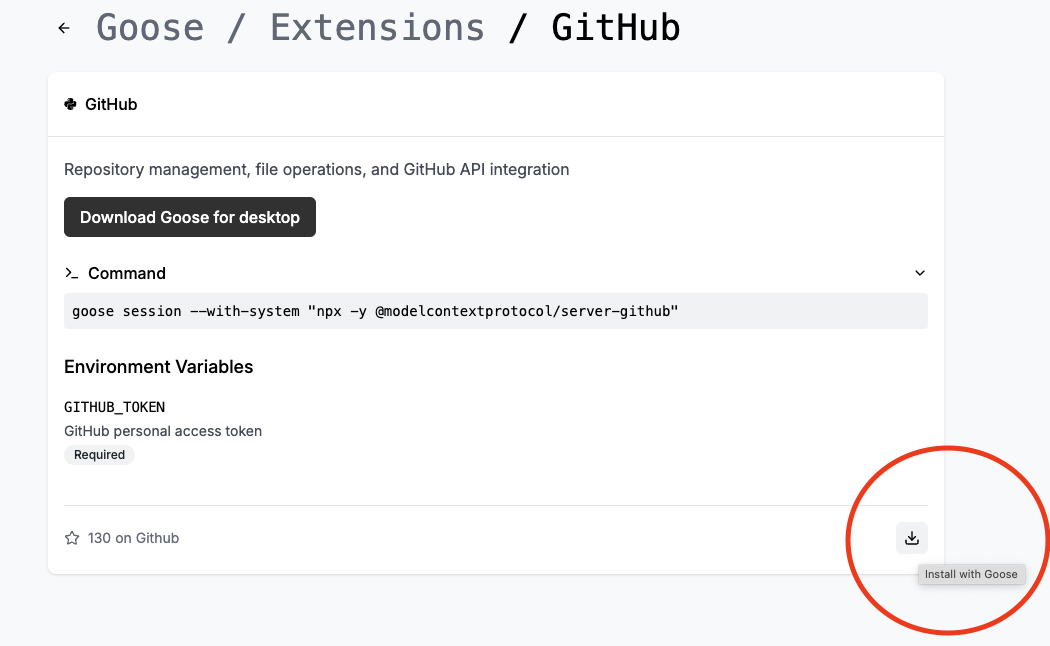Open the Goose breadcrumb link

coord(150,27)
